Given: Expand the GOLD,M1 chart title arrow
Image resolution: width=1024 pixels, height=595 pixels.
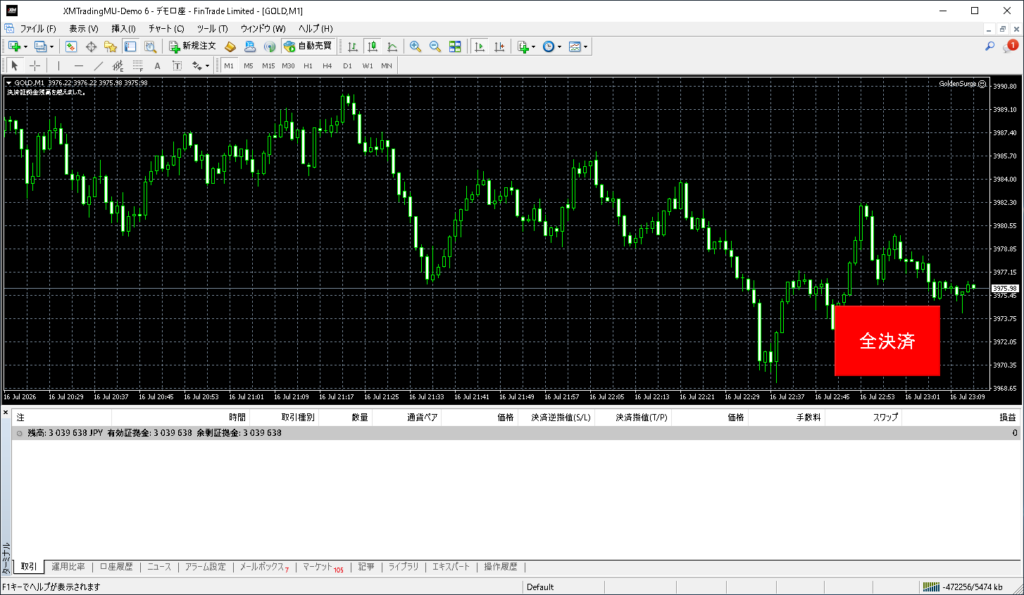Looking at the screenshot, I should click(8, 83).
